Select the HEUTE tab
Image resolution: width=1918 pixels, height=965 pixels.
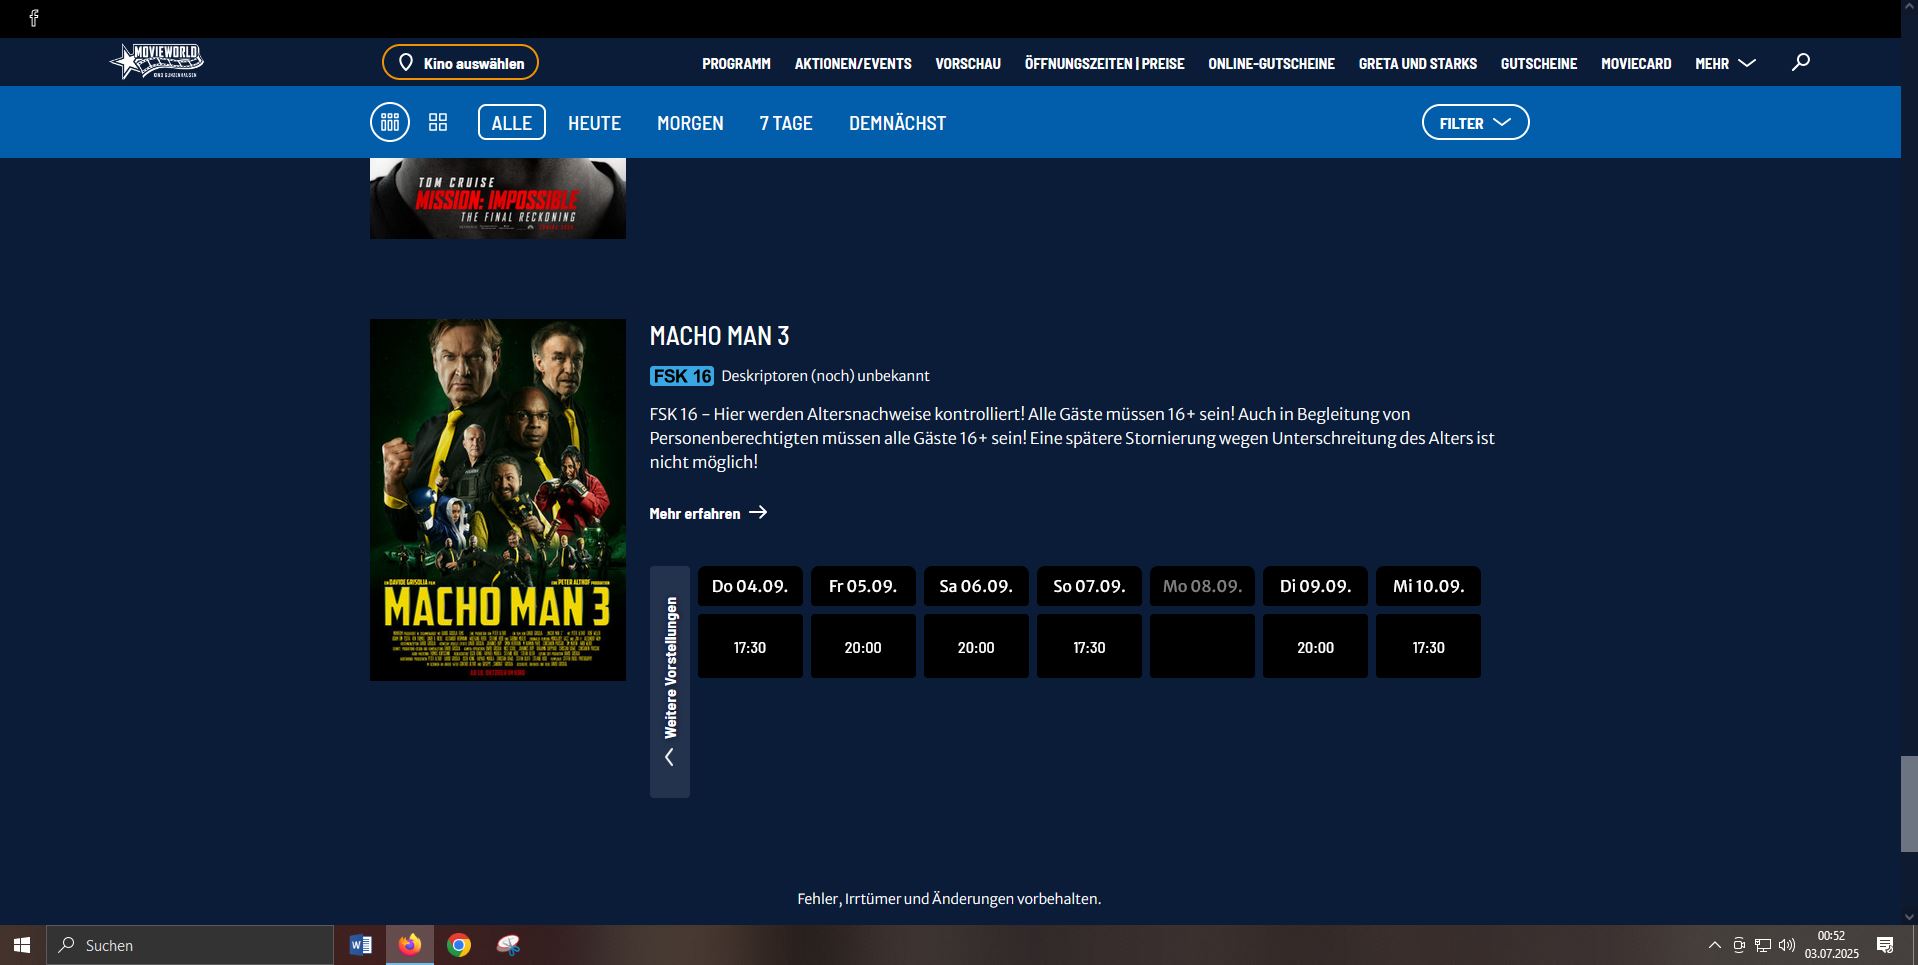(594, 123)
